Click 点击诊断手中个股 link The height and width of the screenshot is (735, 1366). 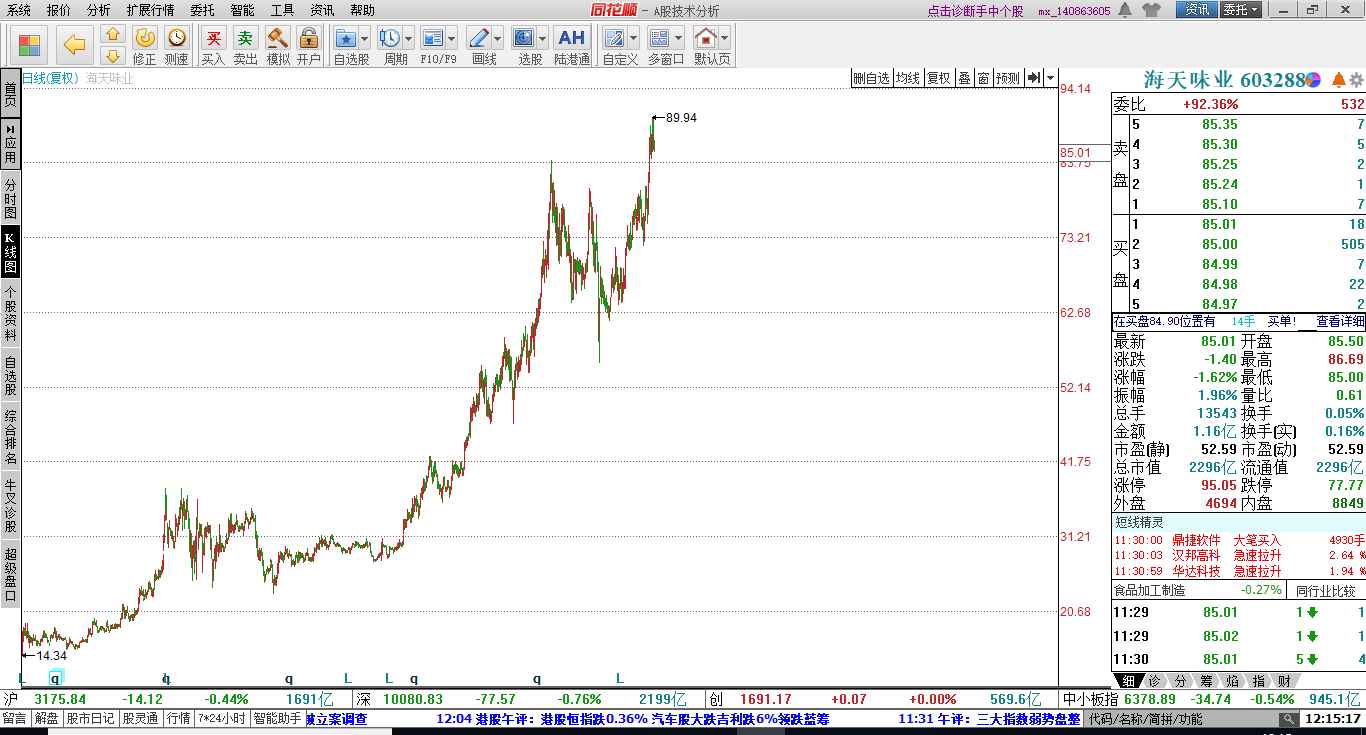tap(975, 11)
